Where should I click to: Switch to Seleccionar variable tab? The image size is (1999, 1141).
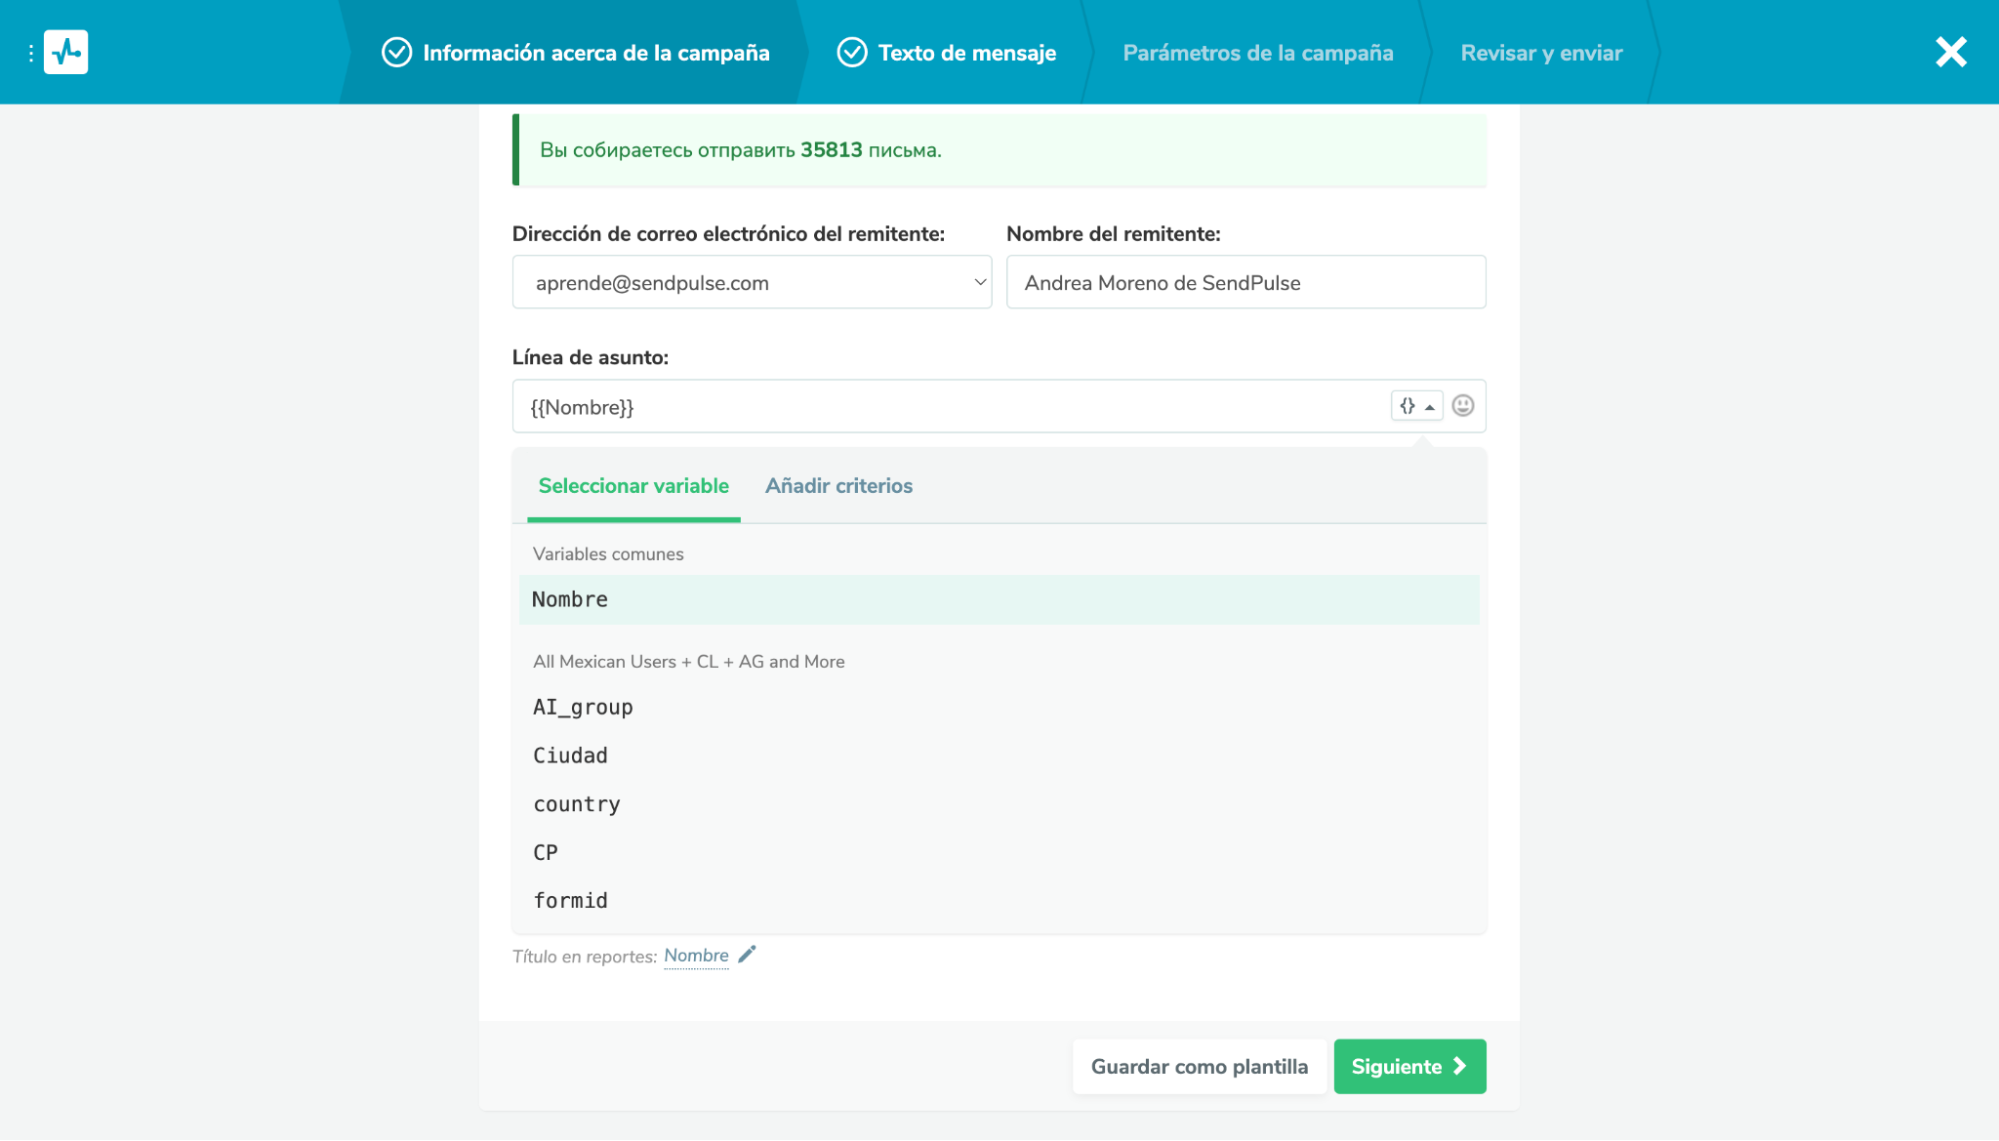click(634, 486)
